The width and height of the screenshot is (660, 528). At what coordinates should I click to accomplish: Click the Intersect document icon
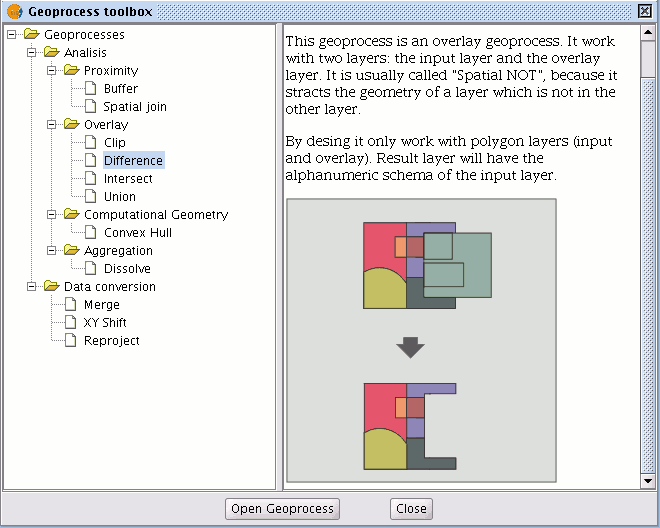click(x=90, y=179)
